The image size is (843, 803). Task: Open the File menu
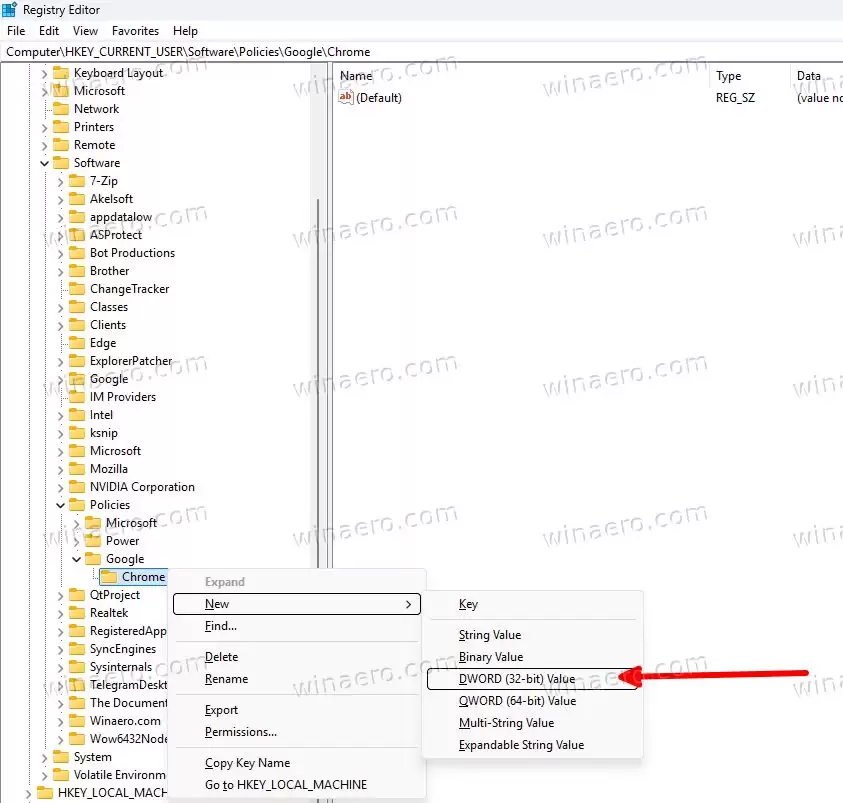pos(16,31)
